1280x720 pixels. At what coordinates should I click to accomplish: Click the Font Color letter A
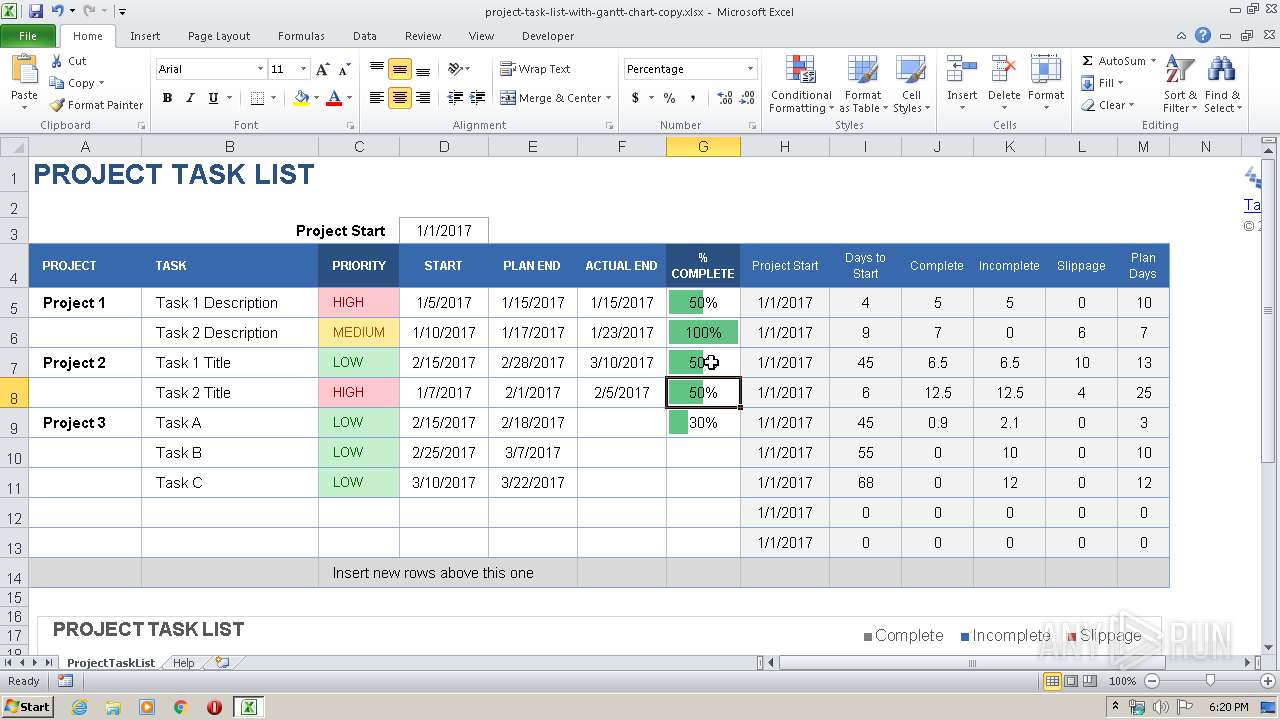pyautogui.click(x=334, y=98)
